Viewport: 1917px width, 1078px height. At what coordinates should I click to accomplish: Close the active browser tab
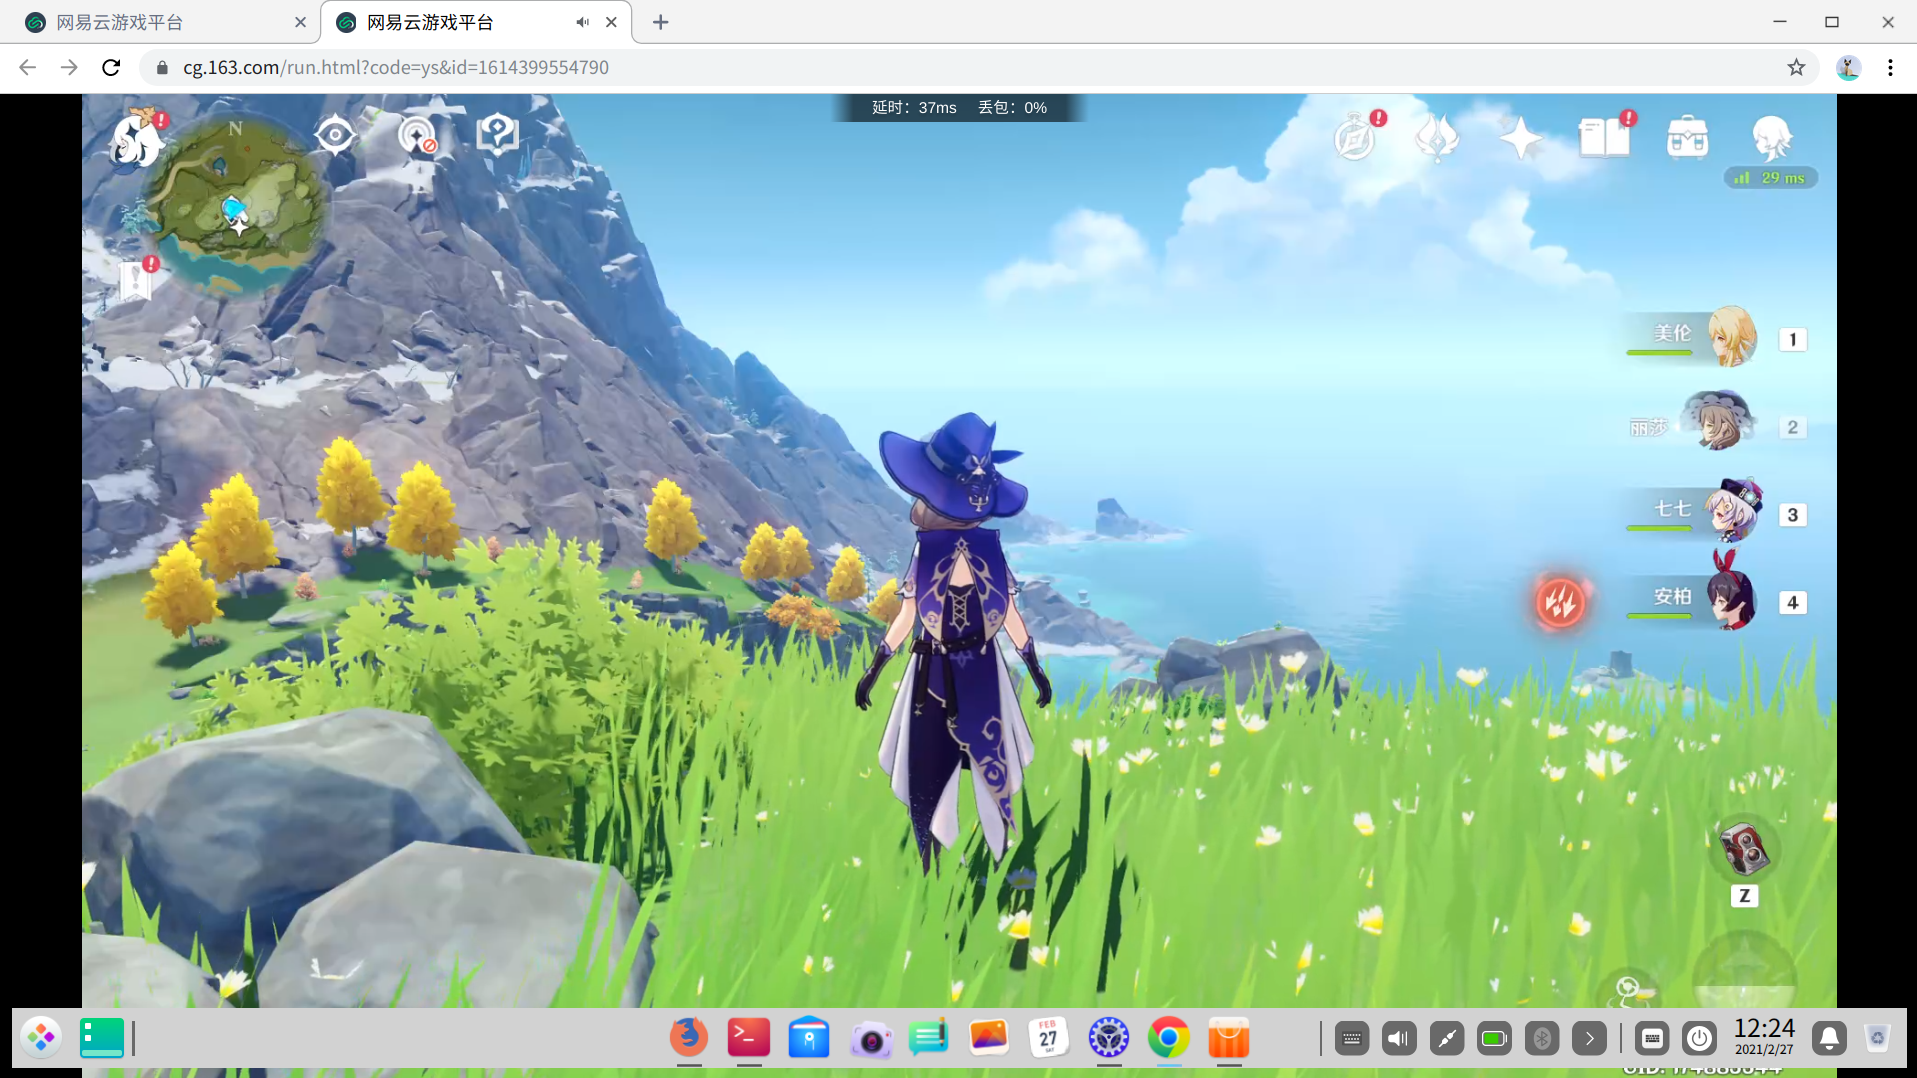coord(611,22)
